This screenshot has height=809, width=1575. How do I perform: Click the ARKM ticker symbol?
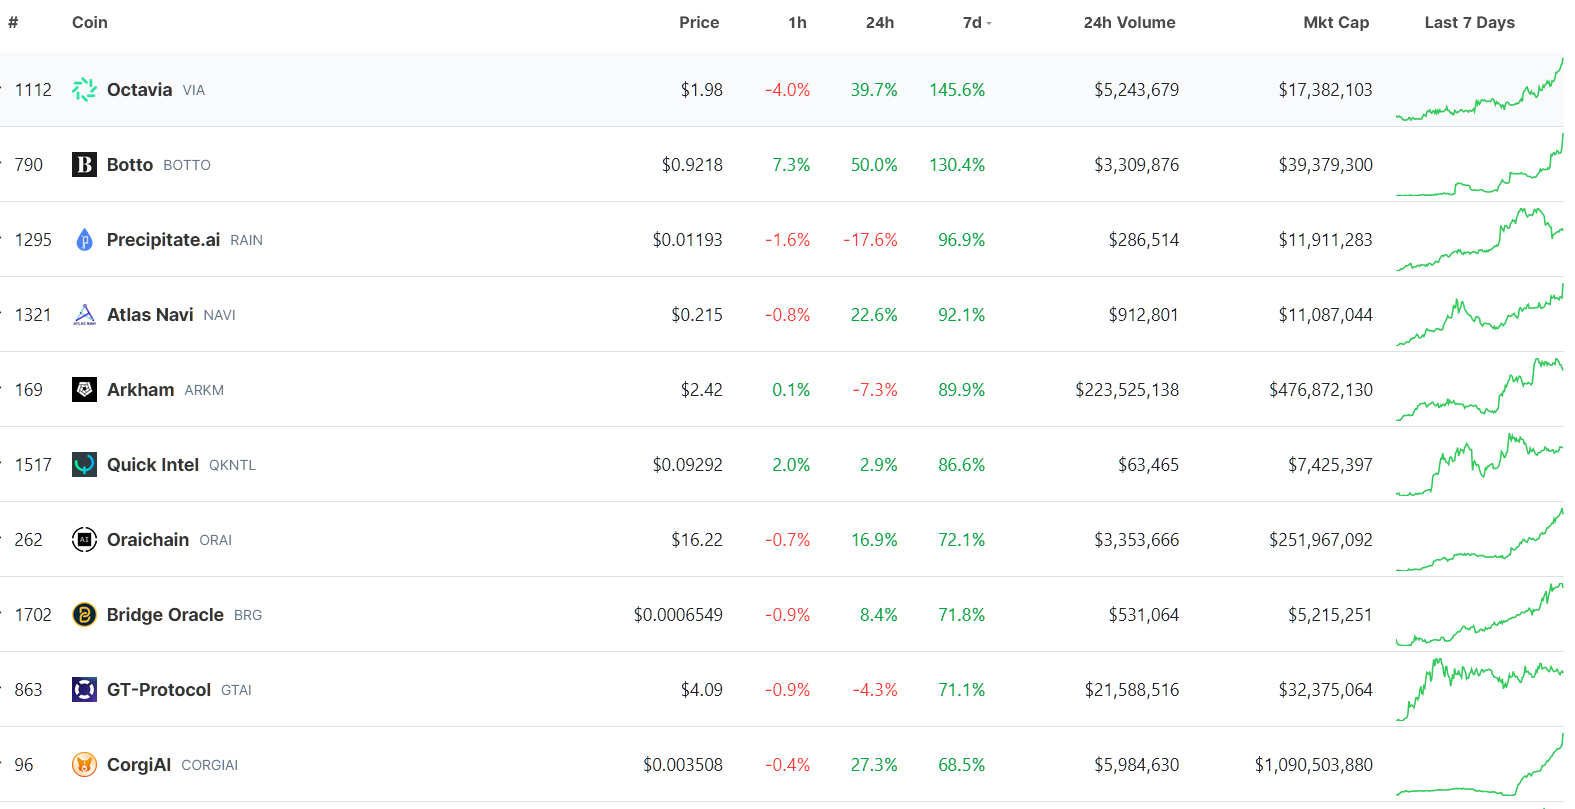coord(204,391)
